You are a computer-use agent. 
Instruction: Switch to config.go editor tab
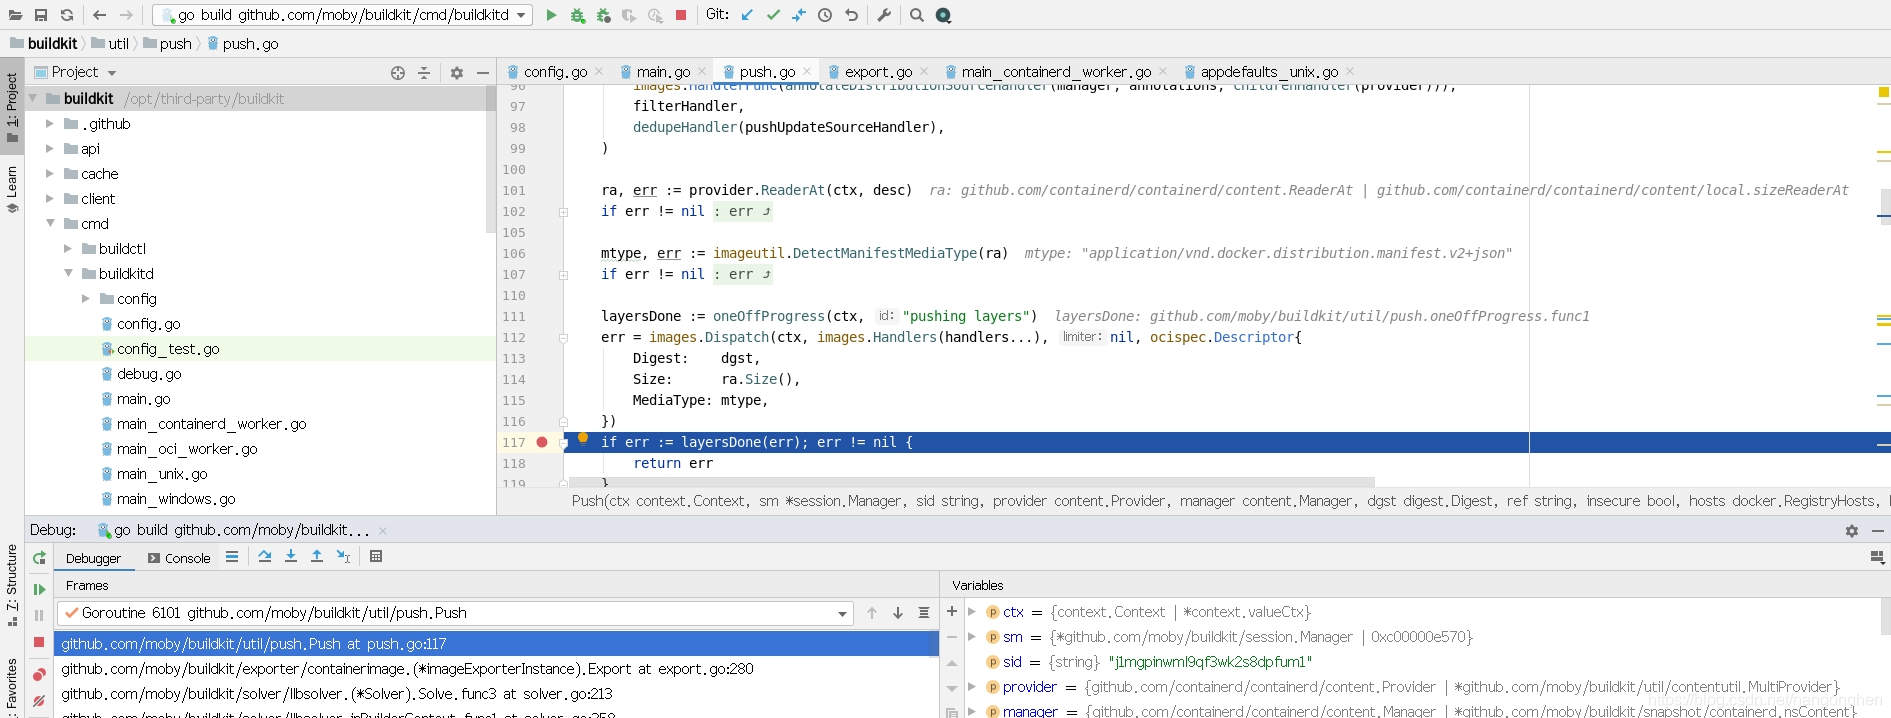[x=555, y=72]
